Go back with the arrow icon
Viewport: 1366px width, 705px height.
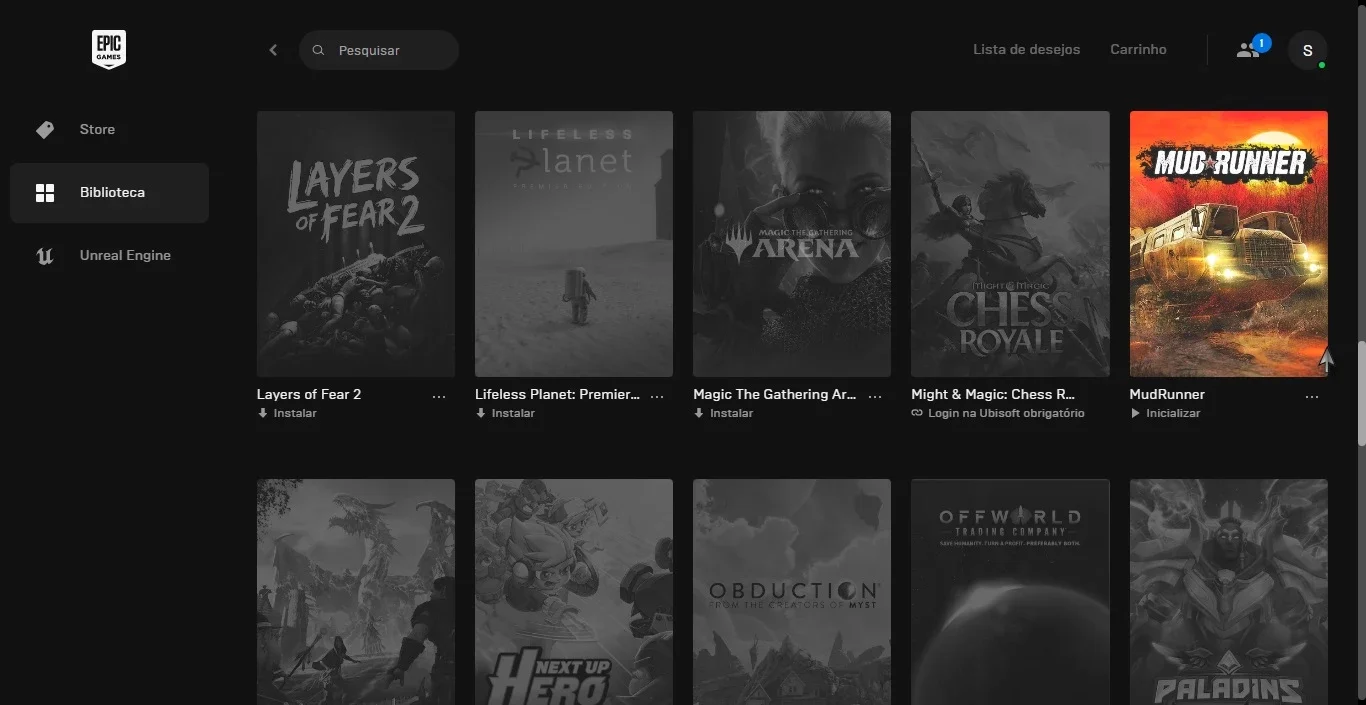point(273,50)
